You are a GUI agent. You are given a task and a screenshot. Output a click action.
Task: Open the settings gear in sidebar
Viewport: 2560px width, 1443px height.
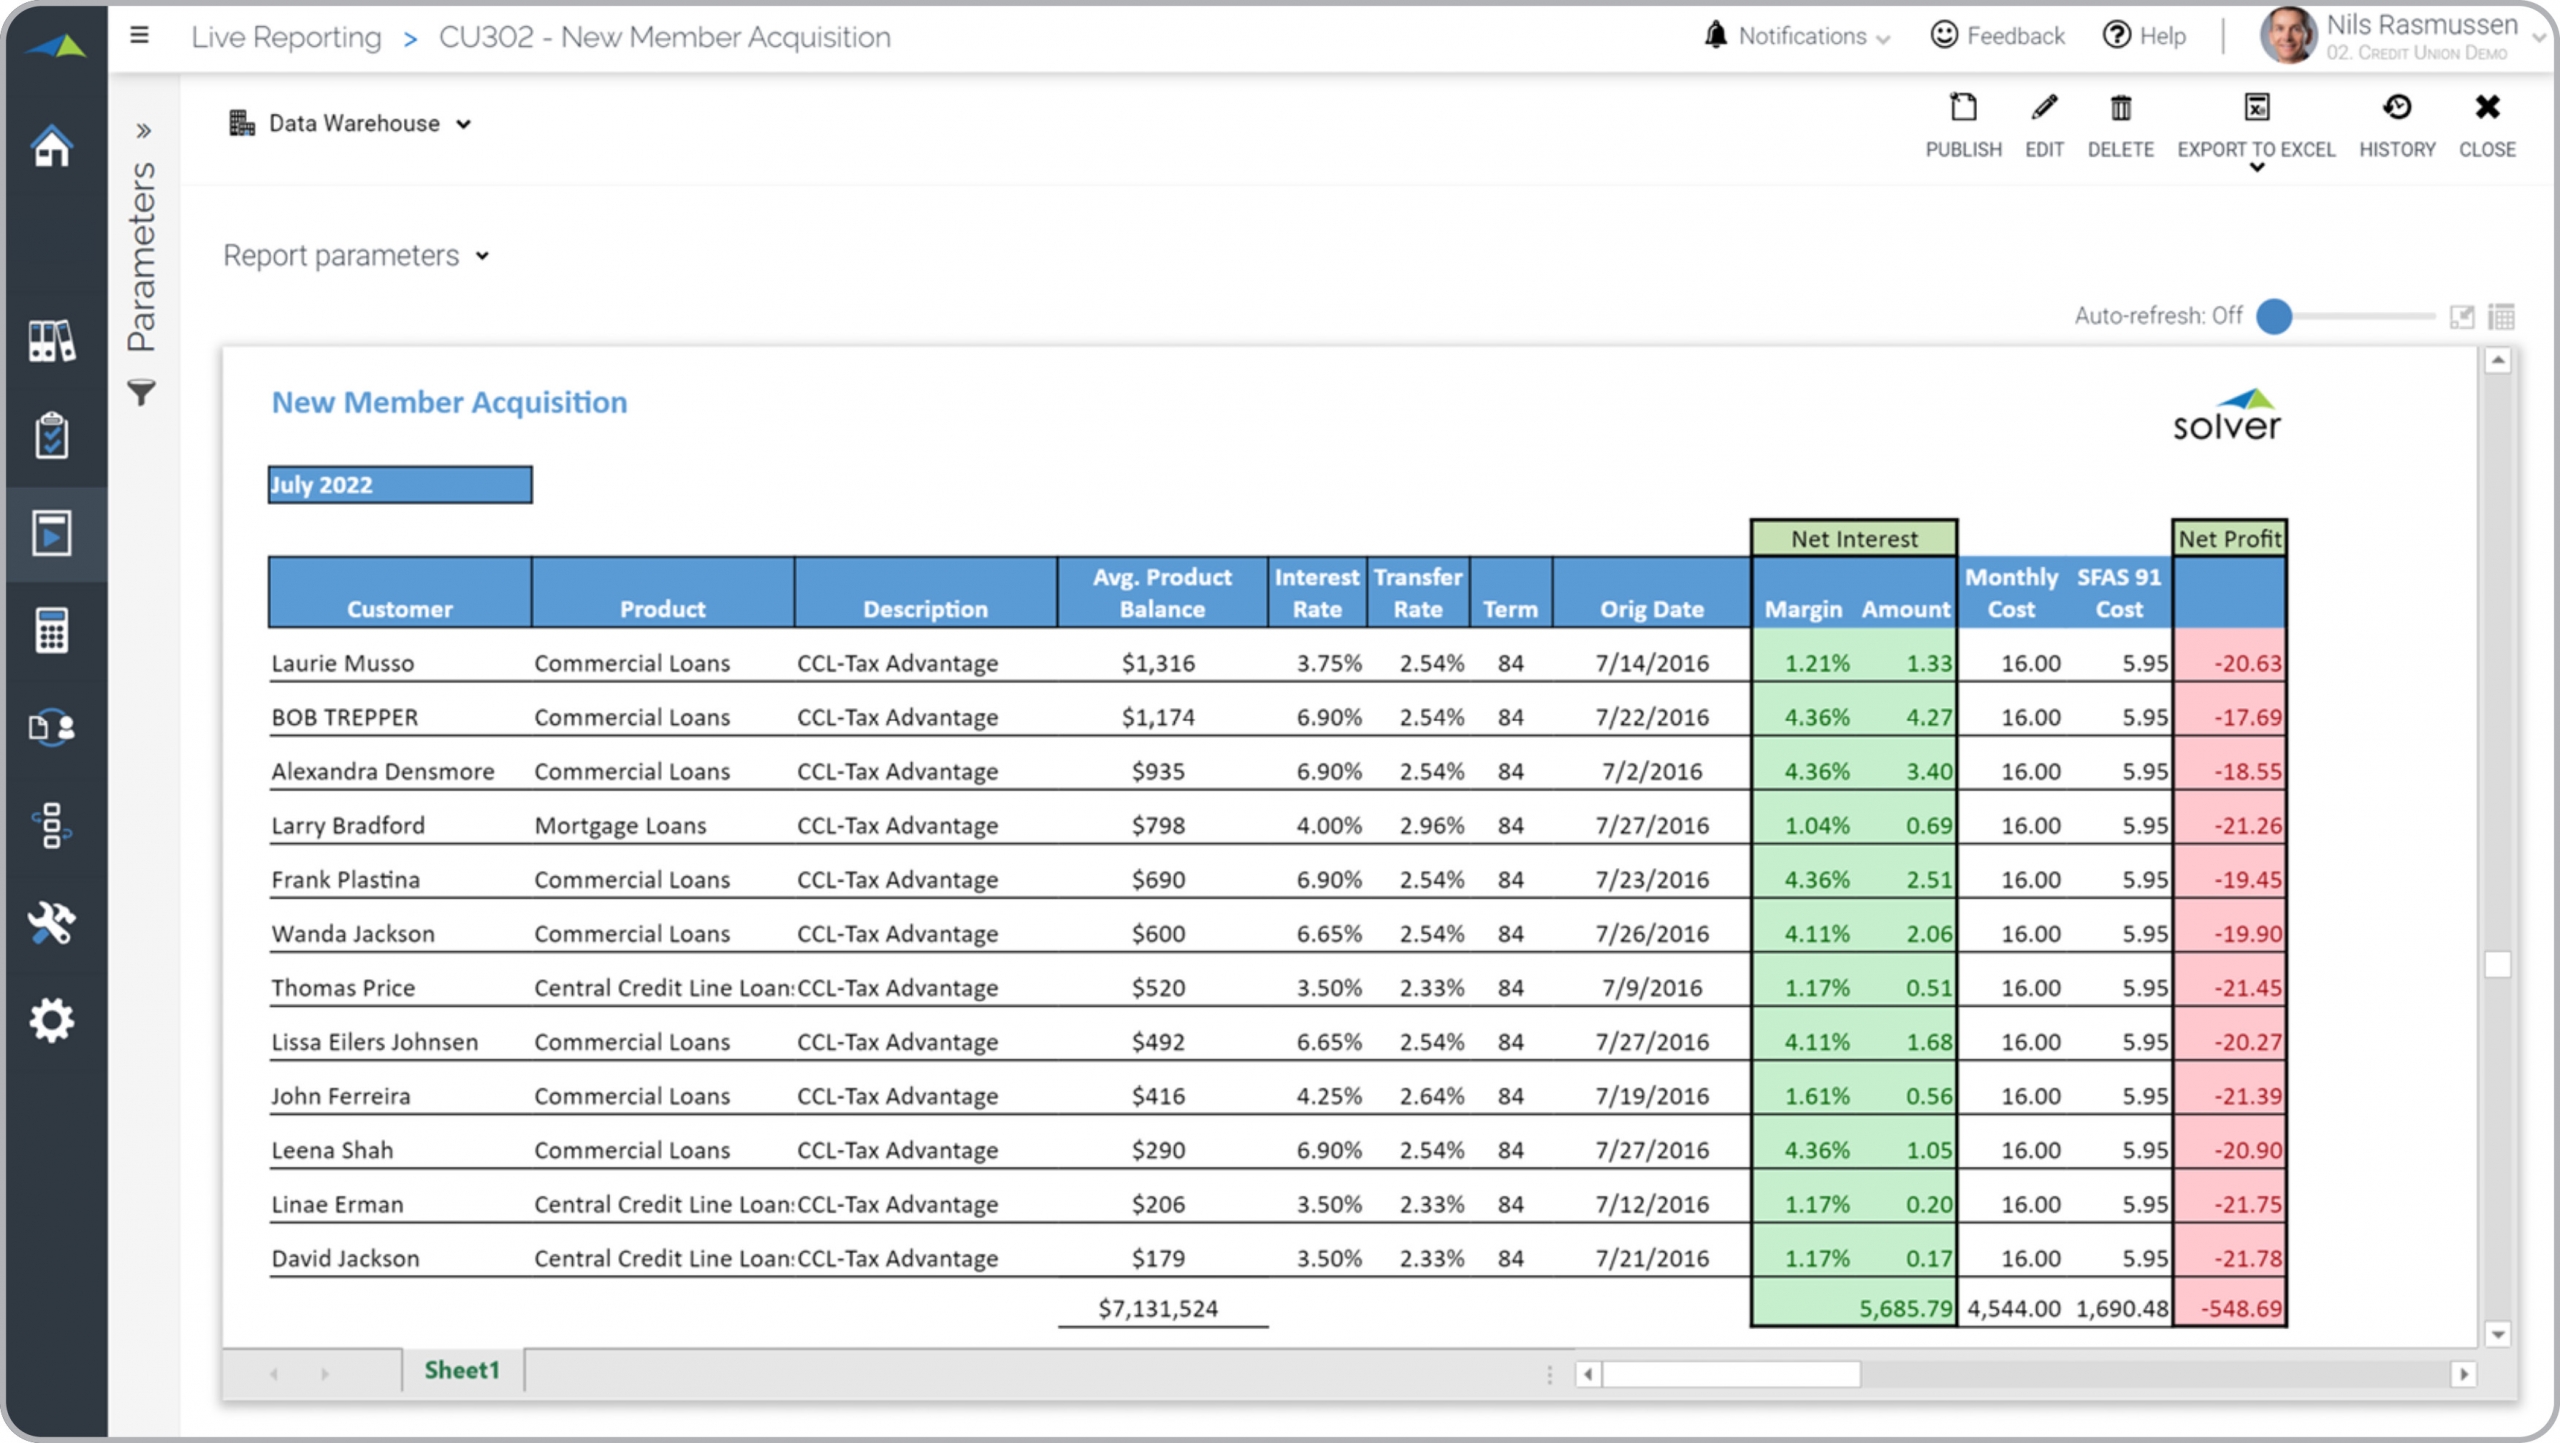[52, 1020]
